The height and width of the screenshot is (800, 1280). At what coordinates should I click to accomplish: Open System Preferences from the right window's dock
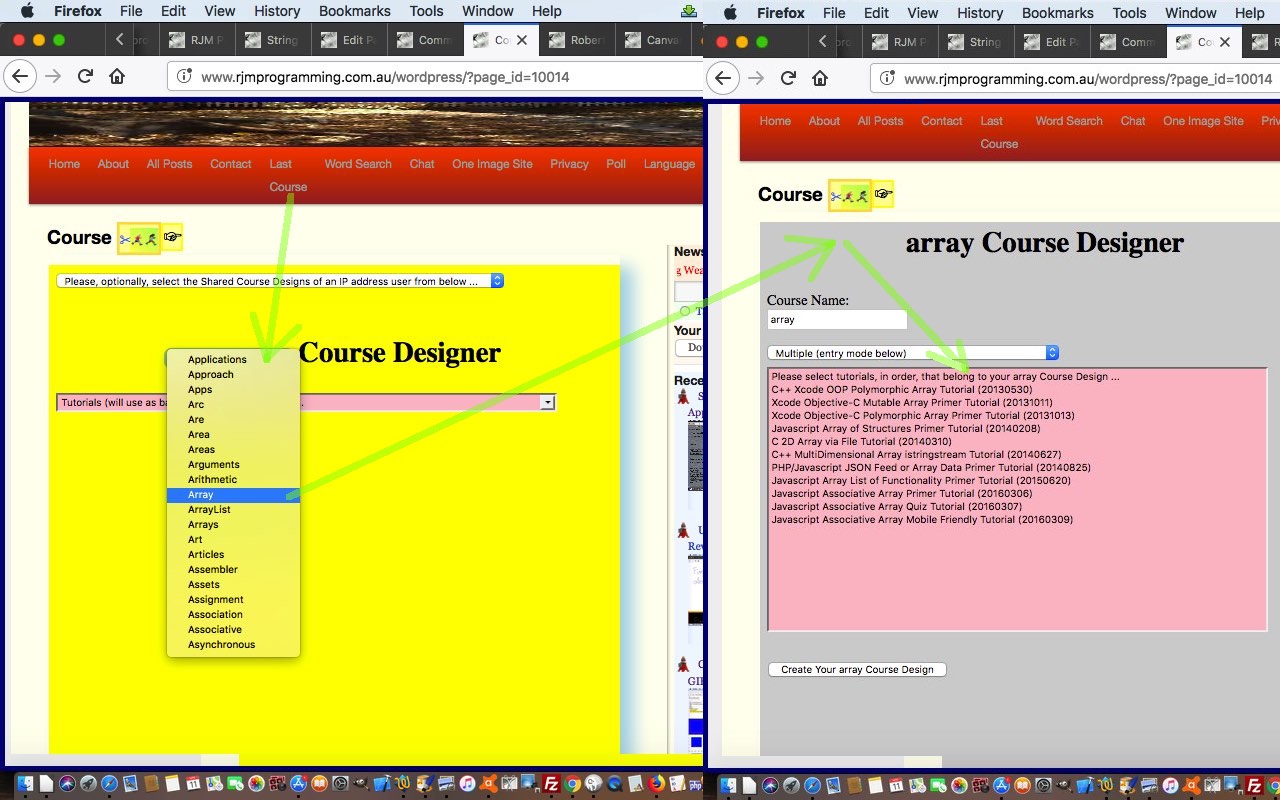coord(1044,786)
